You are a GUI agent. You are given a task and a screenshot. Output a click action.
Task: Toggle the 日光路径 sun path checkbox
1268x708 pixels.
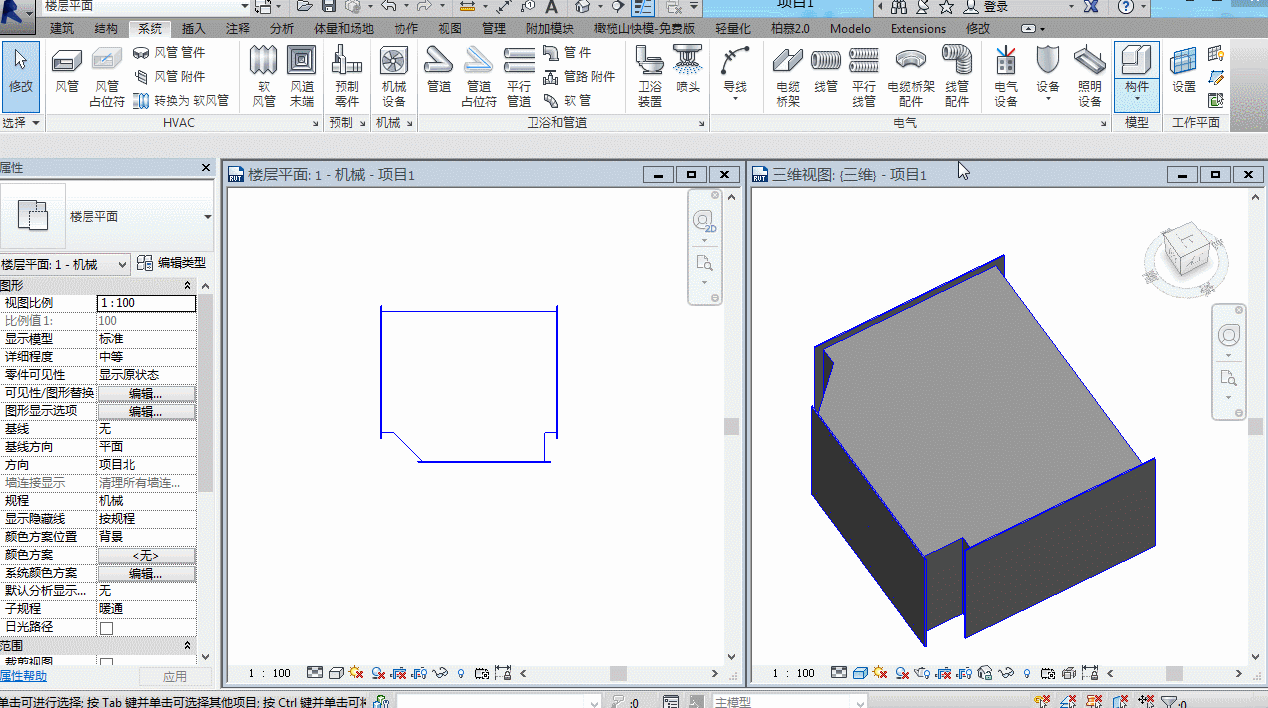106,627
